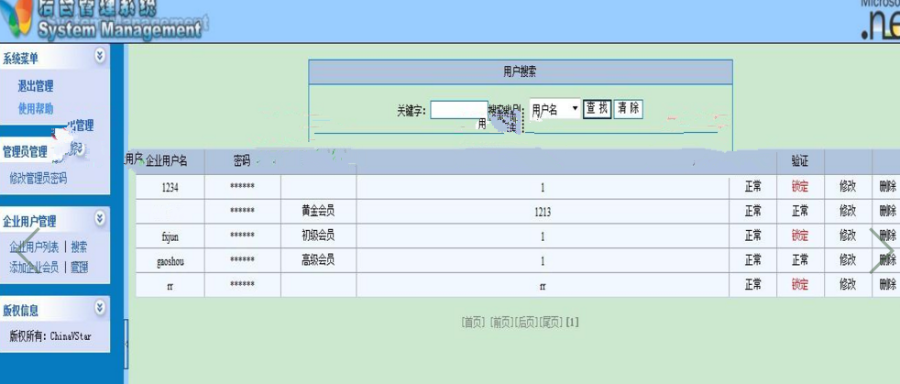Screen dimensions: 900x384
Task: Click the 查找 search button
Action: pos(598,109)
